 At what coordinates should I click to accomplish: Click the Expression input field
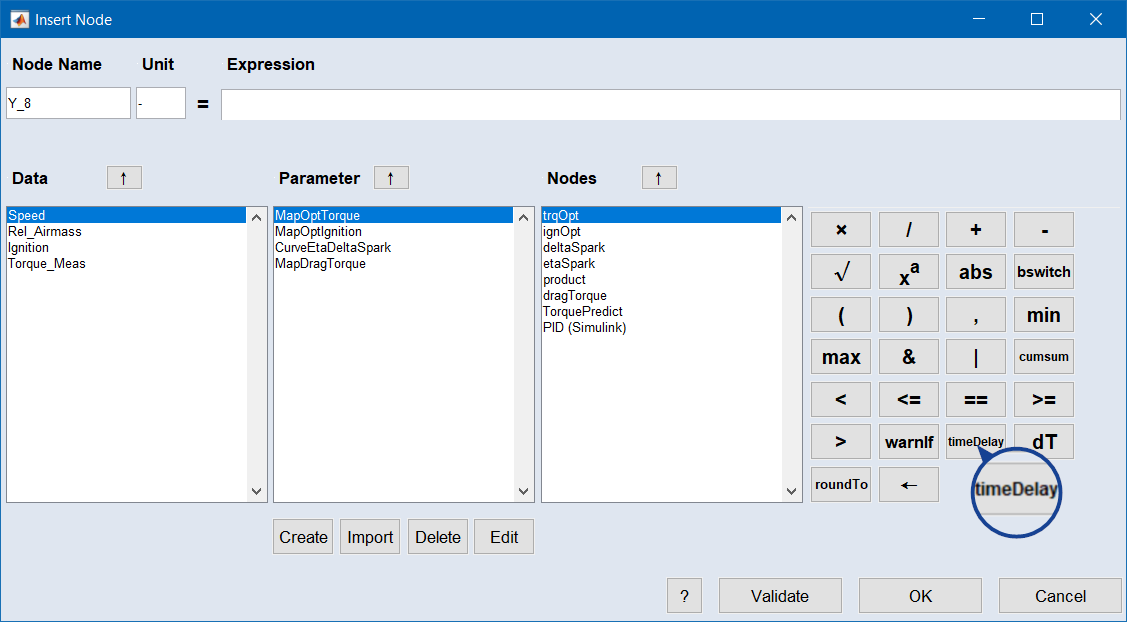(x=670, y=104)
